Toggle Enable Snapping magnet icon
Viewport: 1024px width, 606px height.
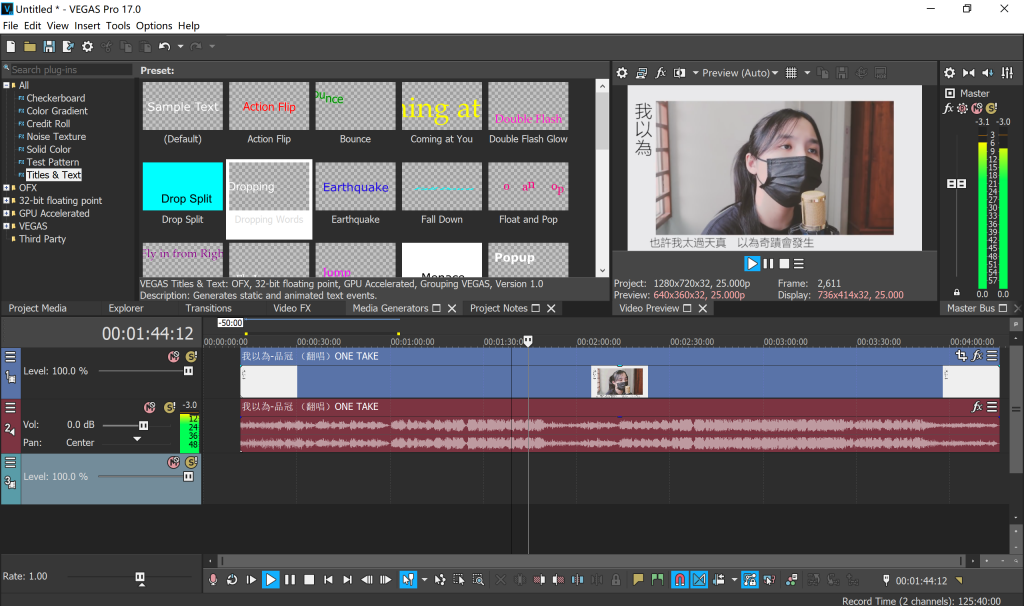click(x=680, y=579)
